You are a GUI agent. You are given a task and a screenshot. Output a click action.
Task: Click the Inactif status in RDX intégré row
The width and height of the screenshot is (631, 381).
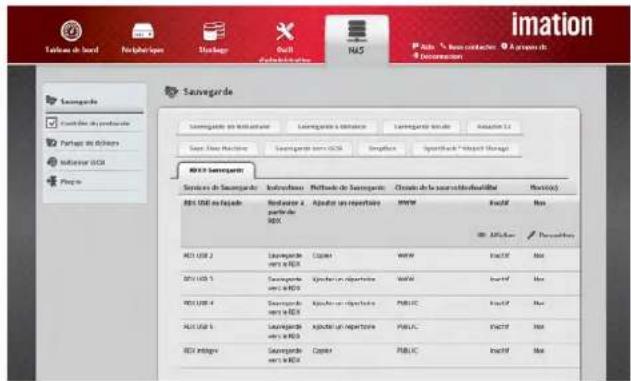click(x=499, y=350)
